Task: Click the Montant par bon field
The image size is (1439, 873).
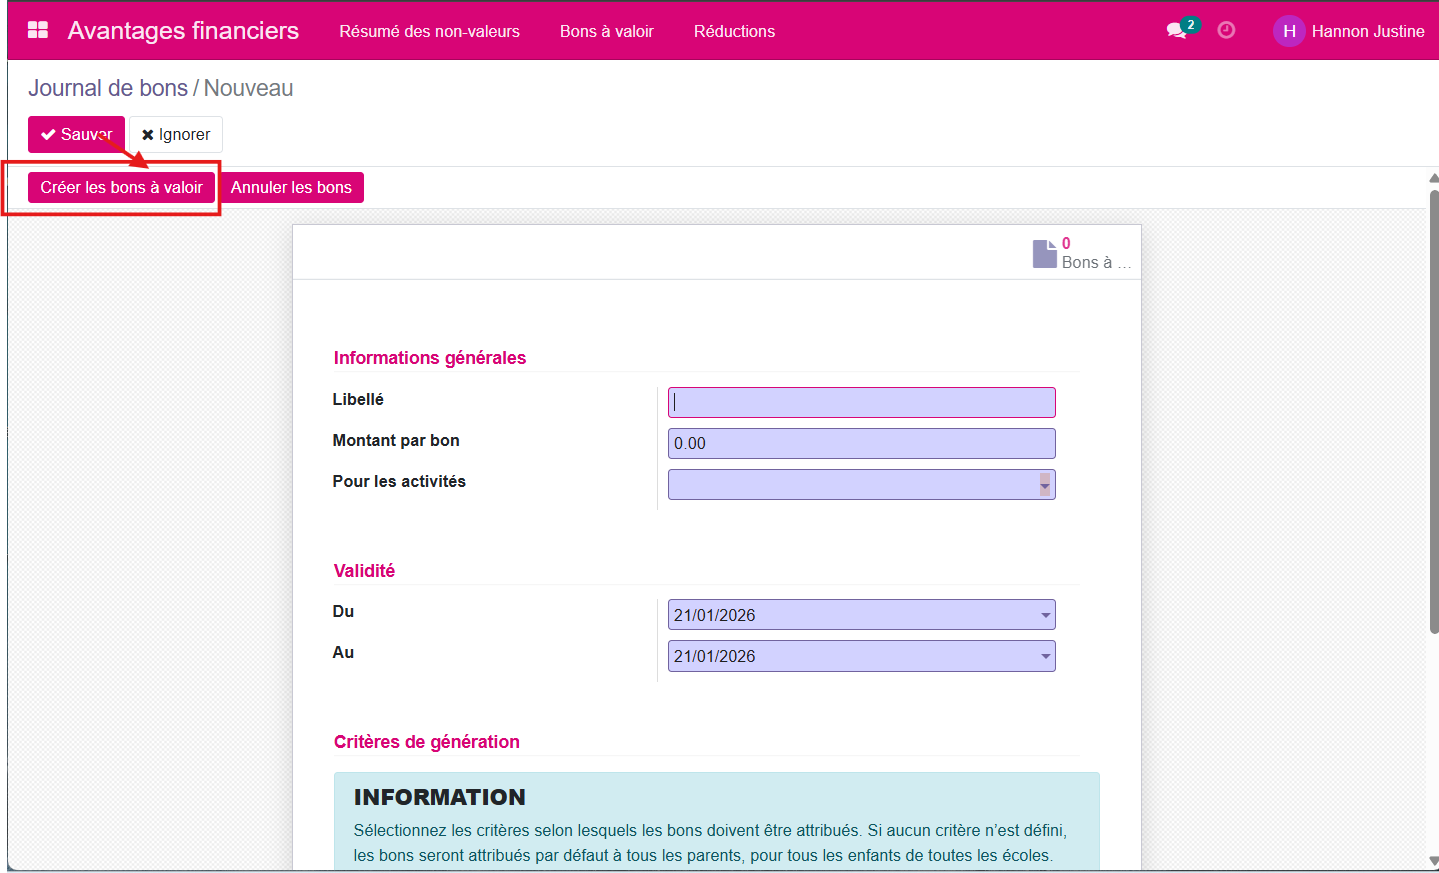Action: 861,443
